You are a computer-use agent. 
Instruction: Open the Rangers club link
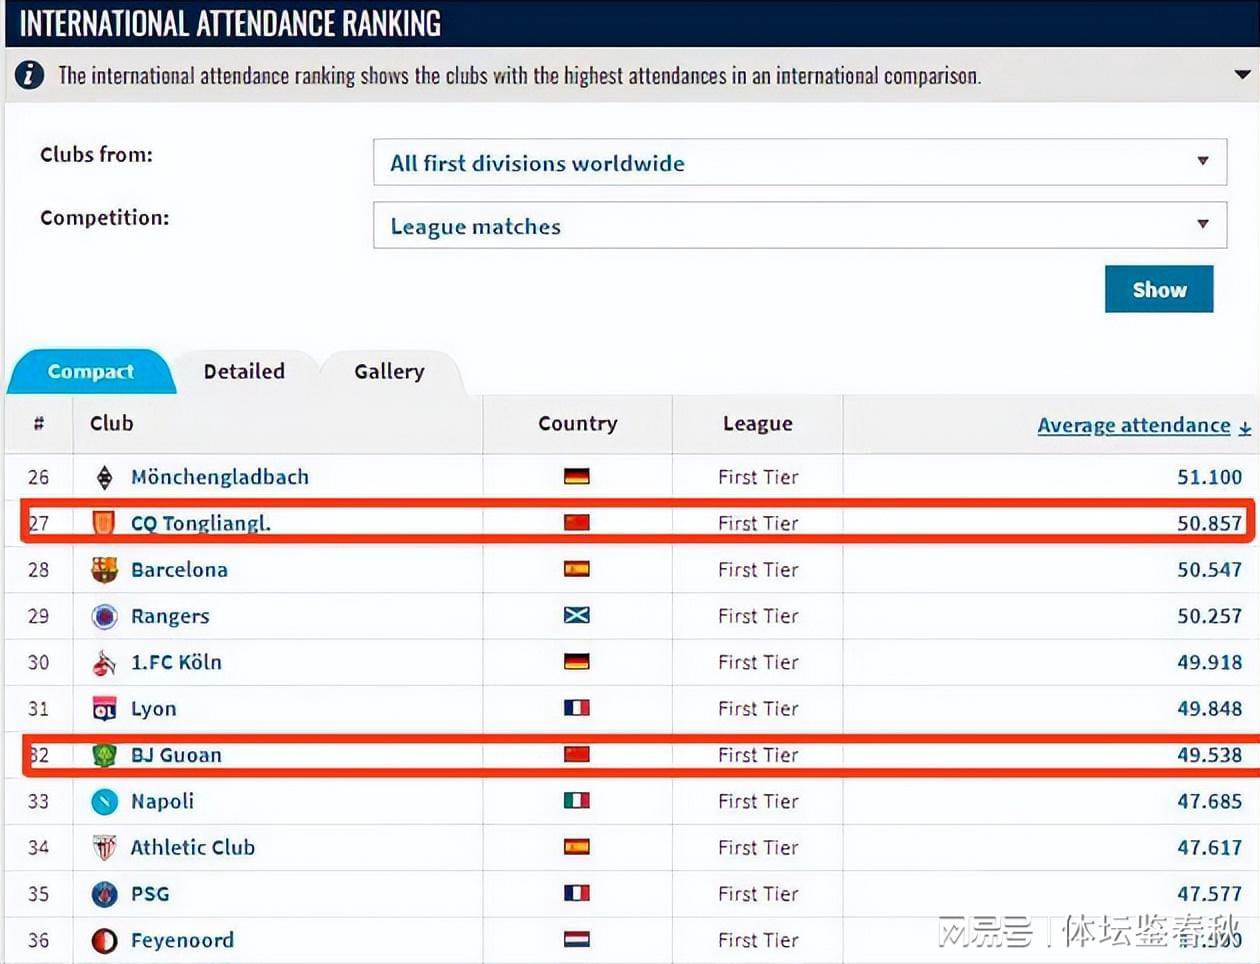[x=170, y=616]
